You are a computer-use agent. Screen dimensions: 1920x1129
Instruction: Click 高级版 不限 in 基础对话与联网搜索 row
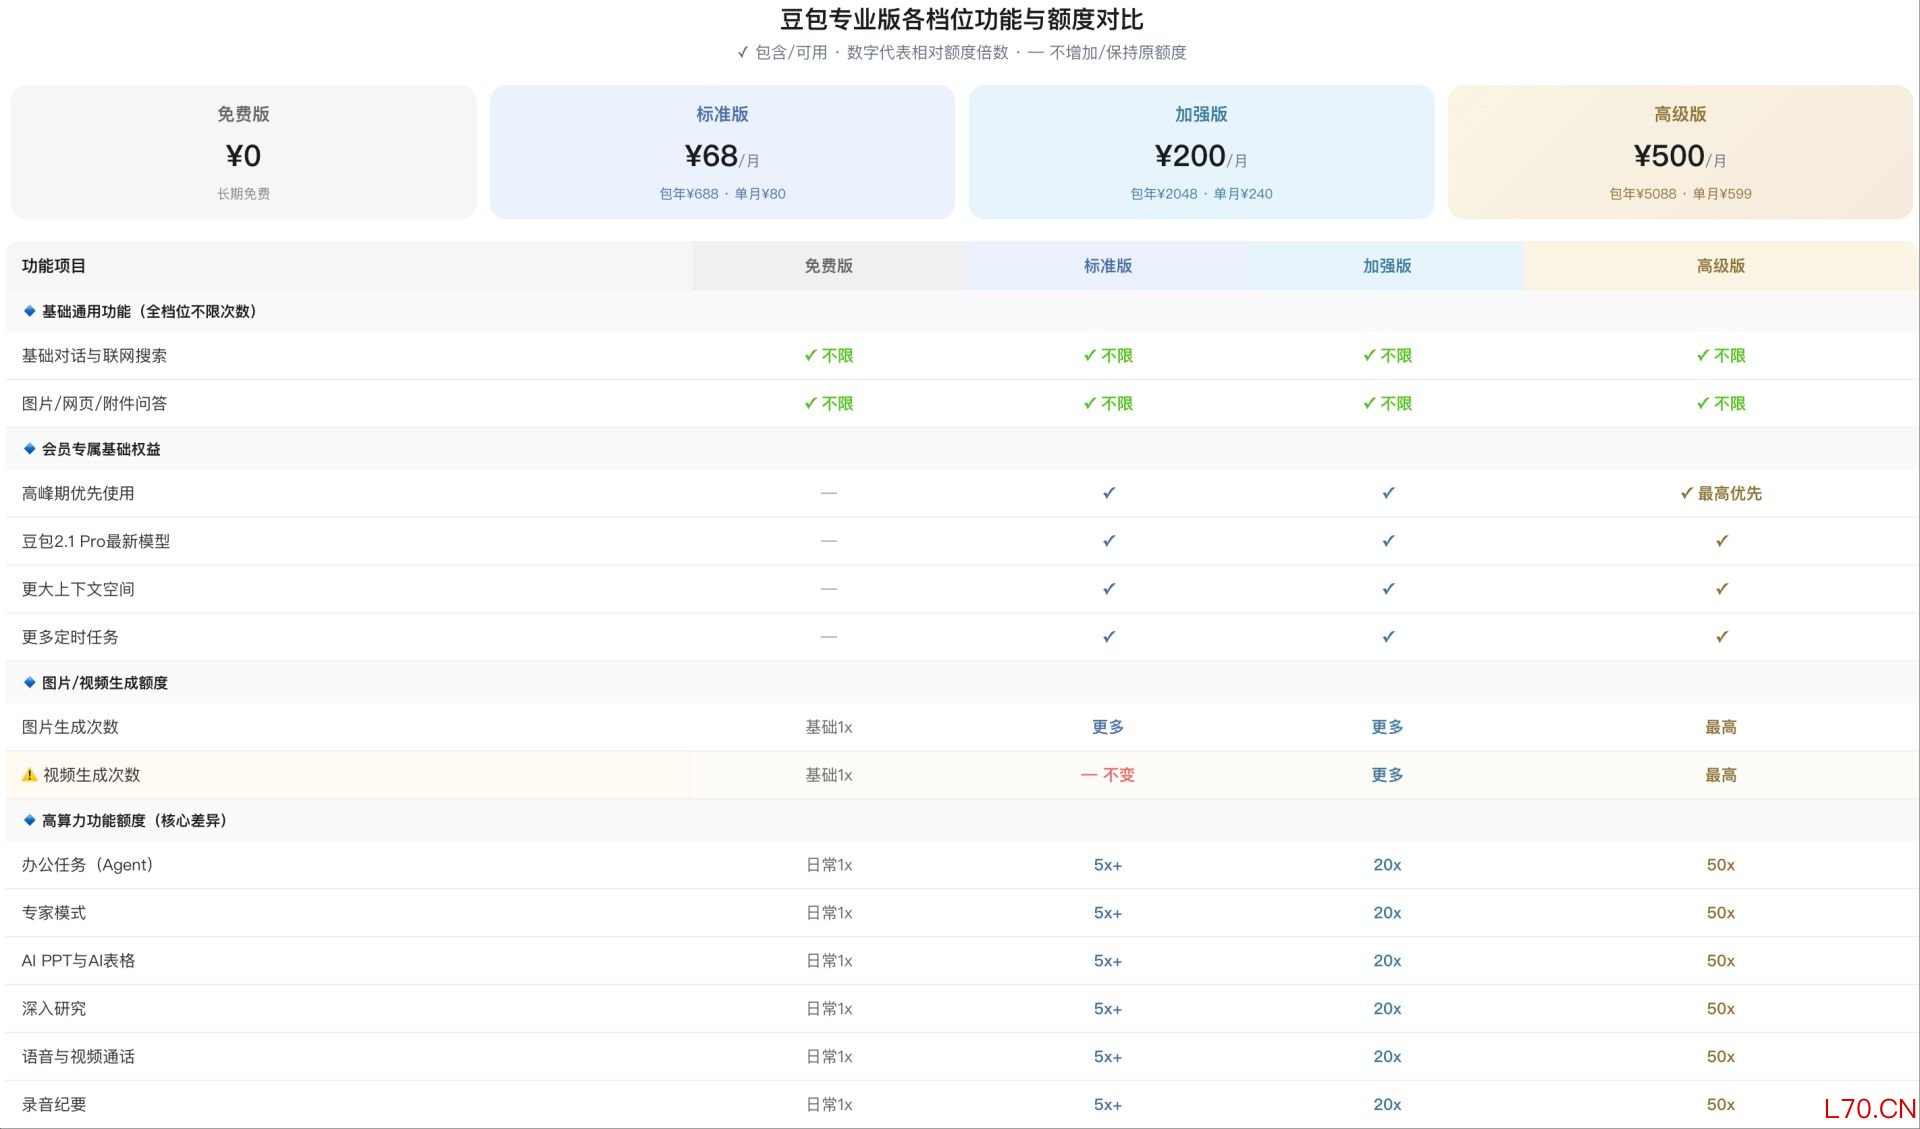click(x=1721, y=356)
